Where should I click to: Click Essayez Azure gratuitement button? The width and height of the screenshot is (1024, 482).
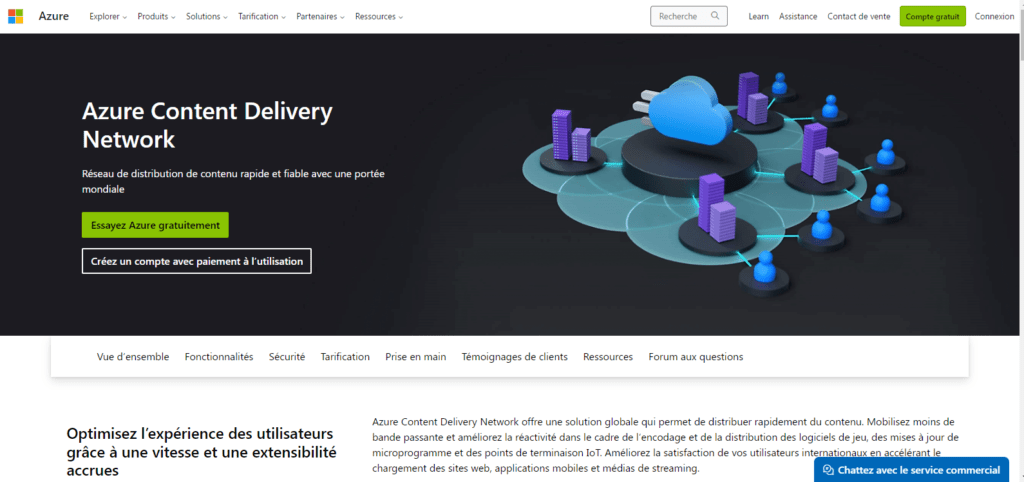tap(155, 225)
